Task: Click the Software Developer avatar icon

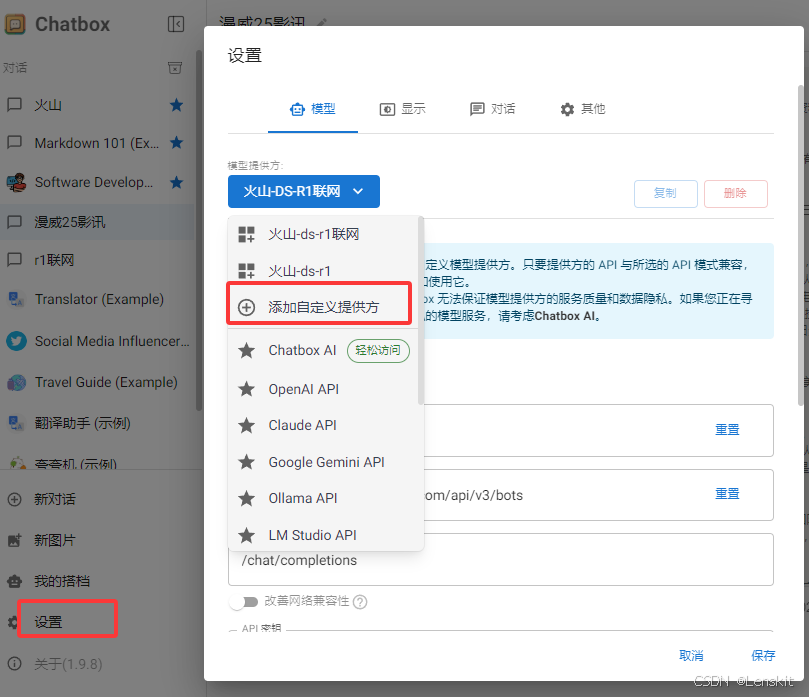Action: point(16,182)
